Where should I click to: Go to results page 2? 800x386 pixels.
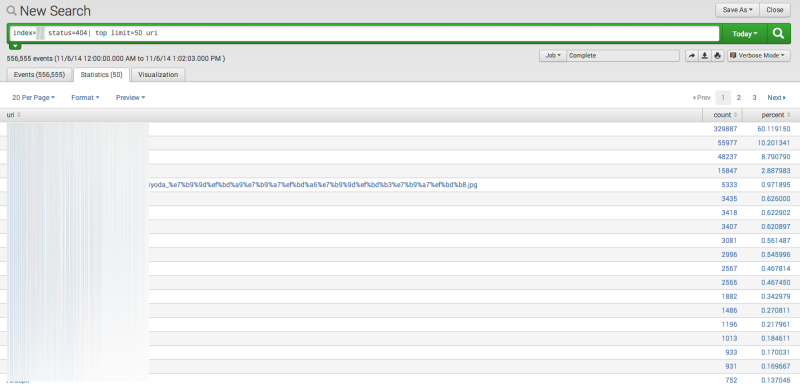[739, 97]
